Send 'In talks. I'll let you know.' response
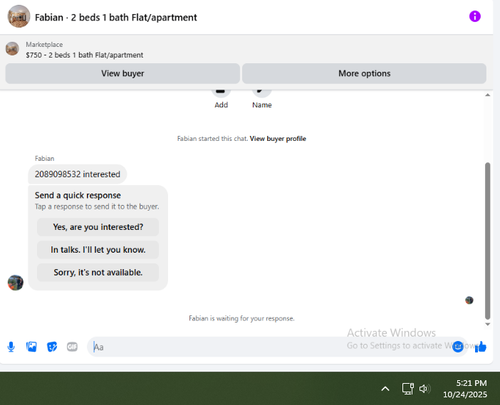 tap(98, 250)
